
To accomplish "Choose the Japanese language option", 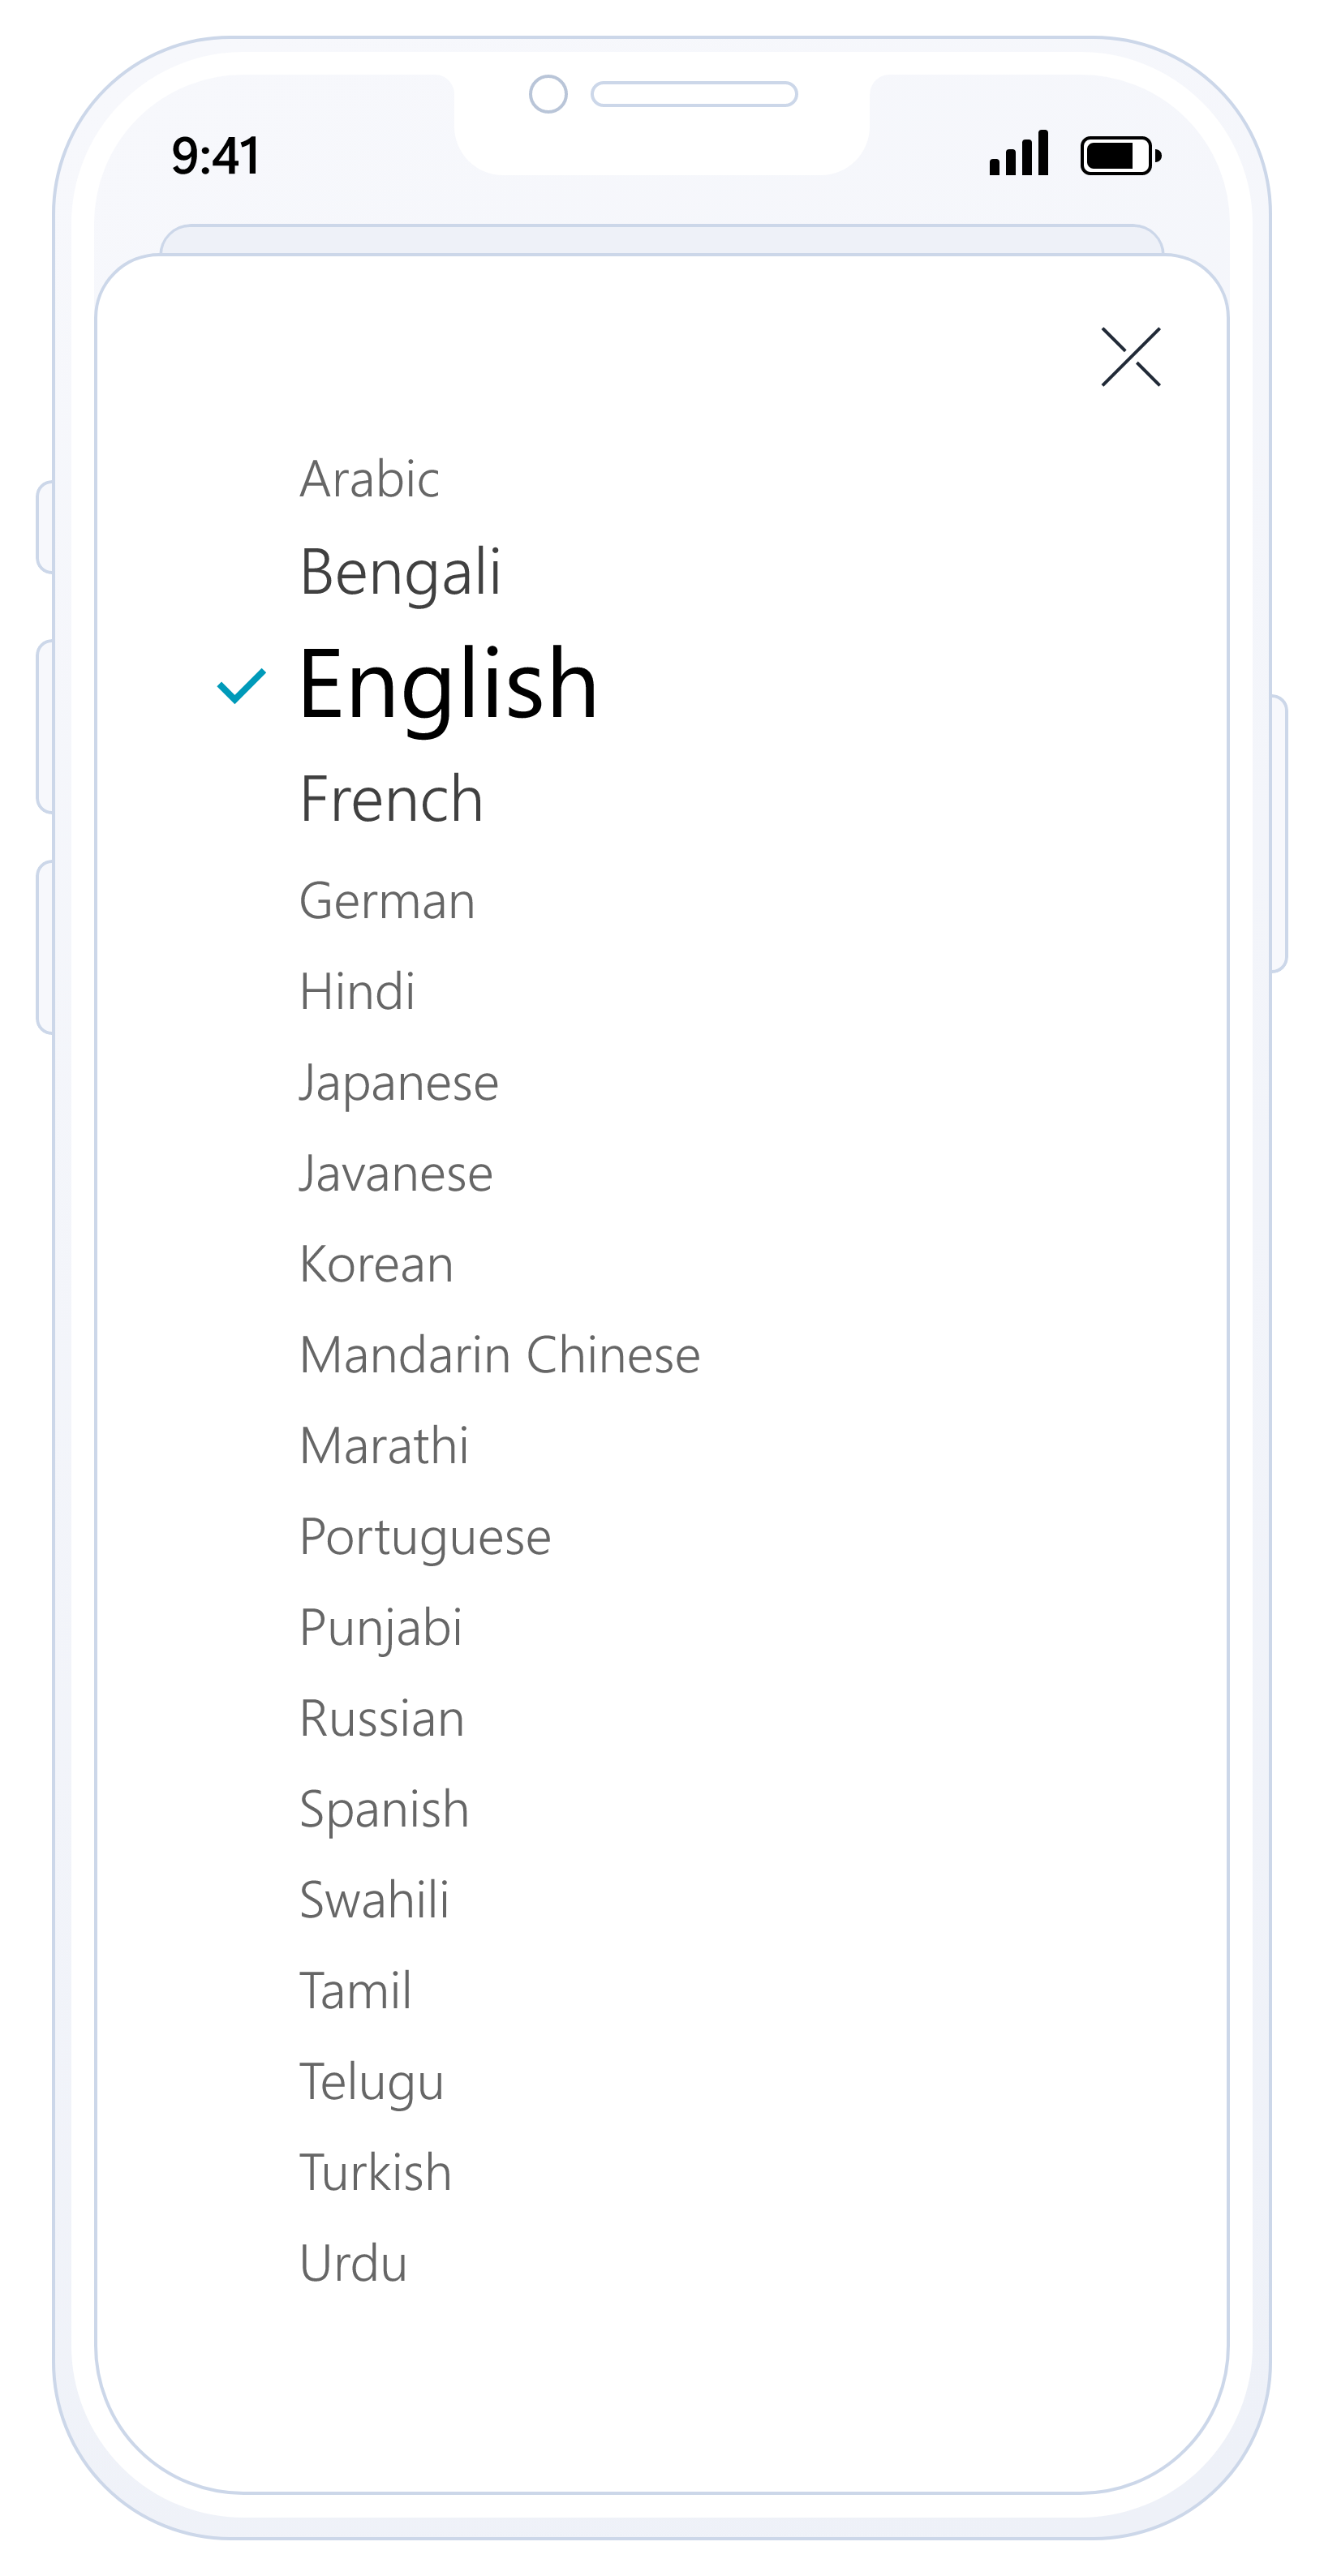I will coord(398,1083).
